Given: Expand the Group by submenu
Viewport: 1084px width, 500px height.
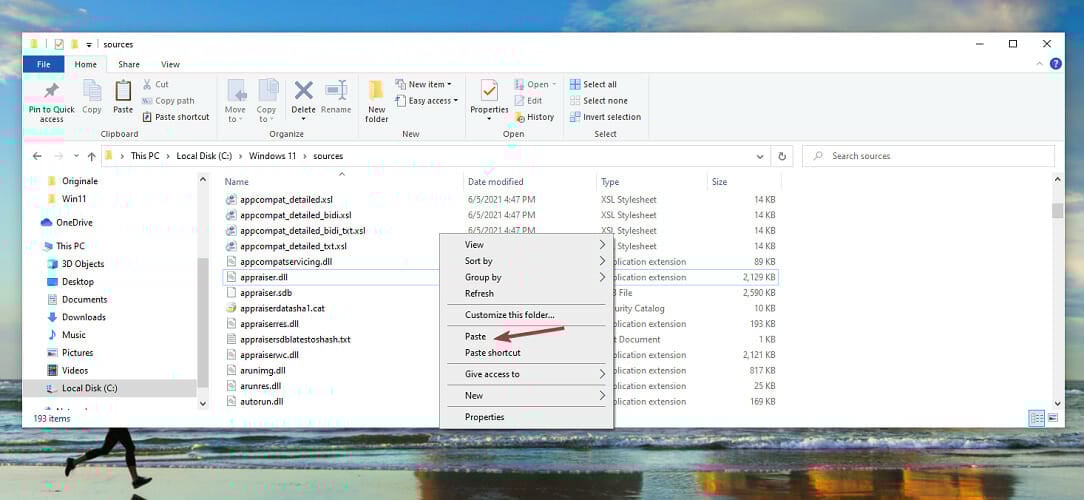Looking at the screenshot, I should tap(527, 277).
